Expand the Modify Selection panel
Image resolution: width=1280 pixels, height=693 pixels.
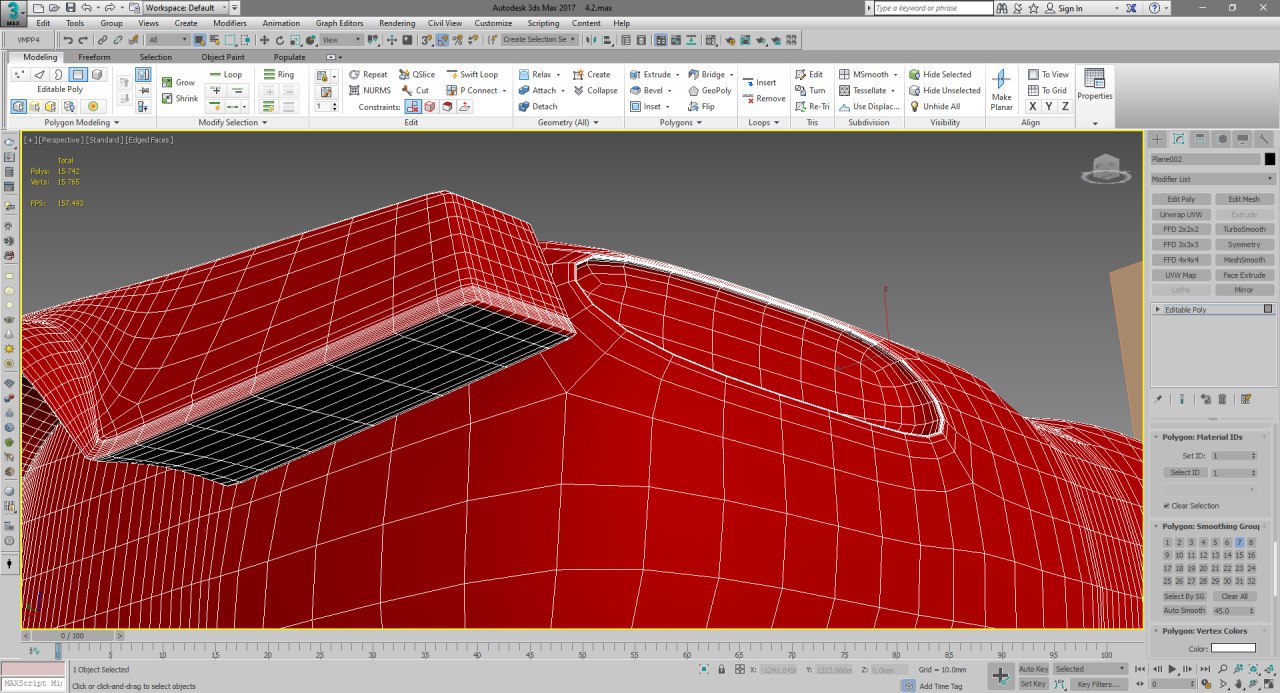click(x=233, y=123)
